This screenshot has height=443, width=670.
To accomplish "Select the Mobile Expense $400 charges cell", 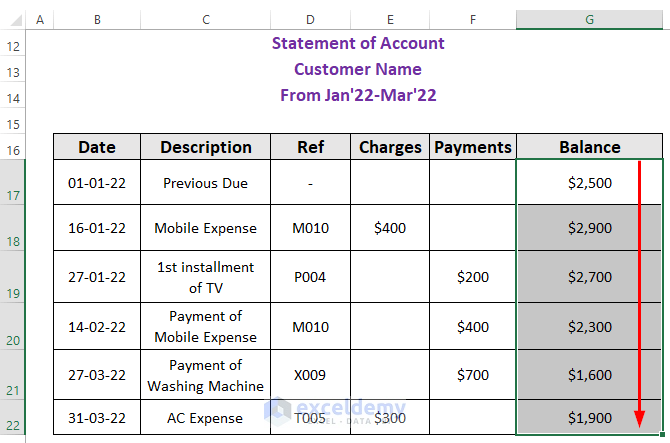I will coord(390,228).
